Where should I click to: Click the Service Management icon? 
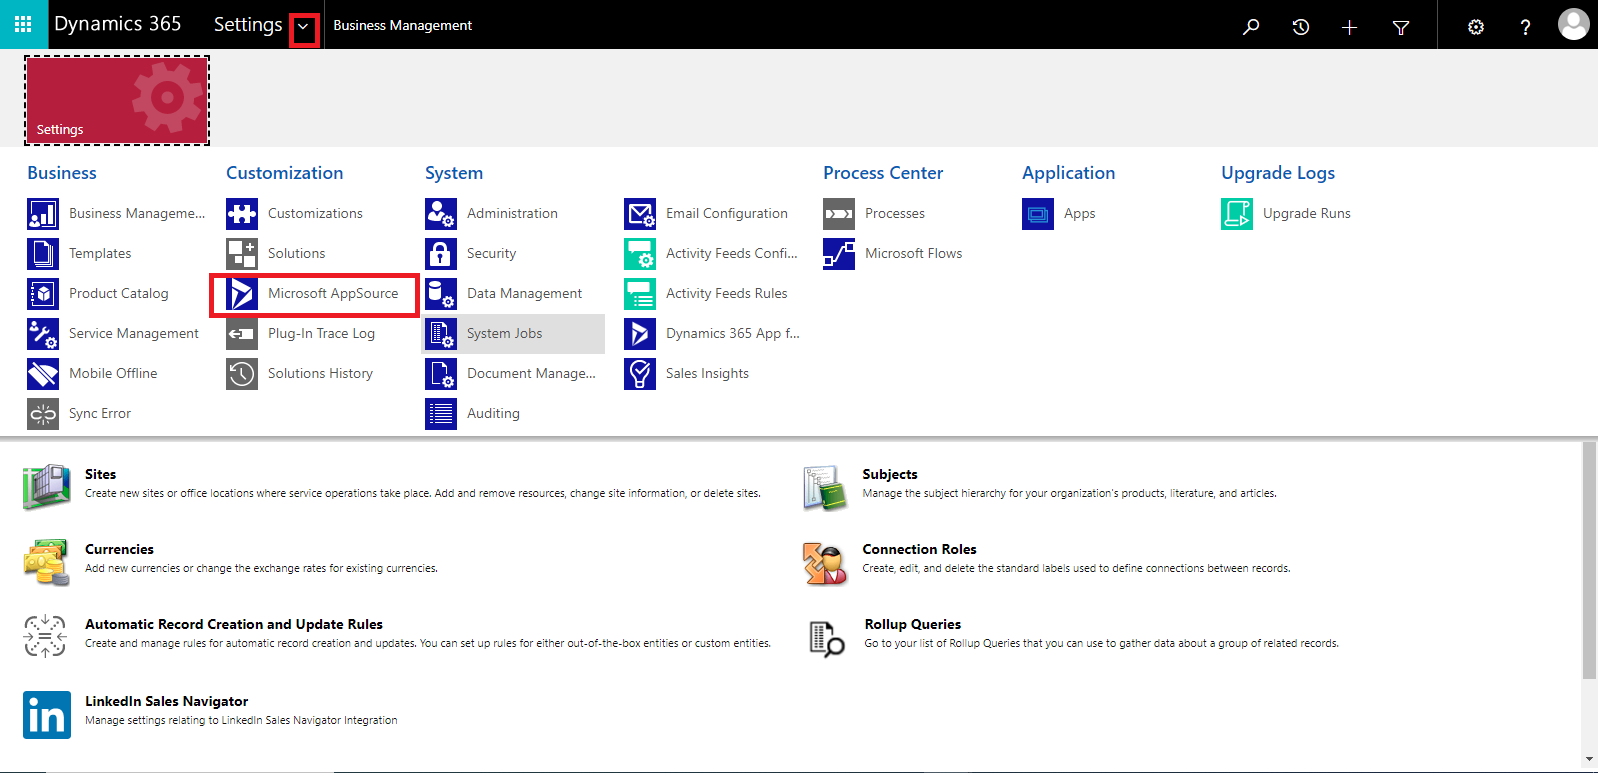pos(43,334)
